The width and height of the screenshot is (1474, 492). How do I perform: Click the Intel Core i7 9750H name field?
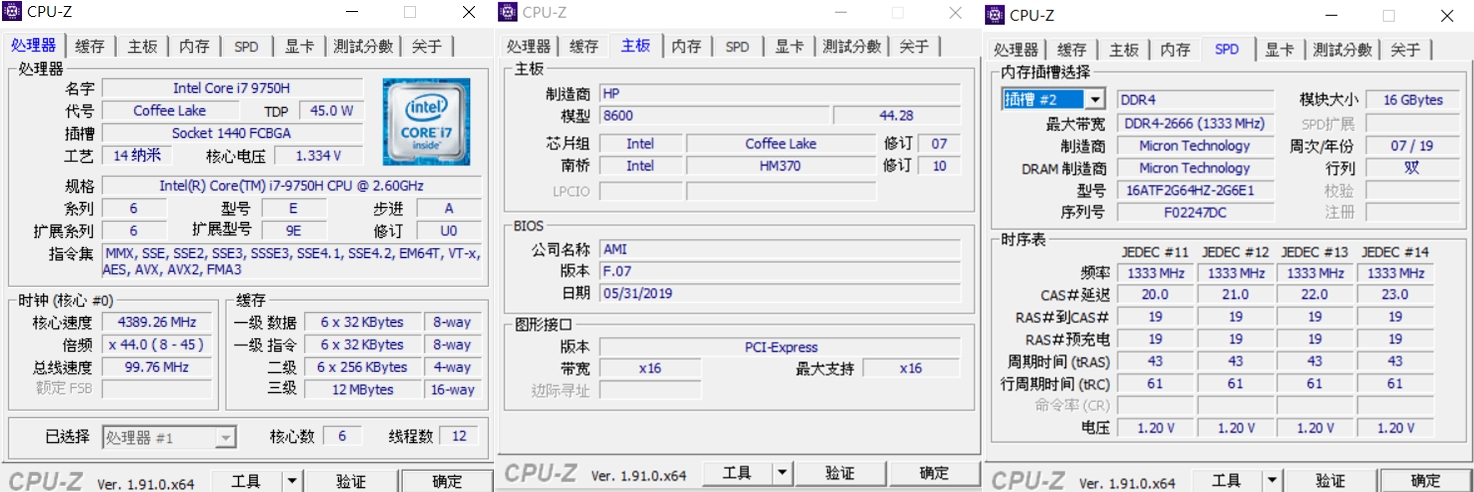pyautogui.click(x=232, y=88)
